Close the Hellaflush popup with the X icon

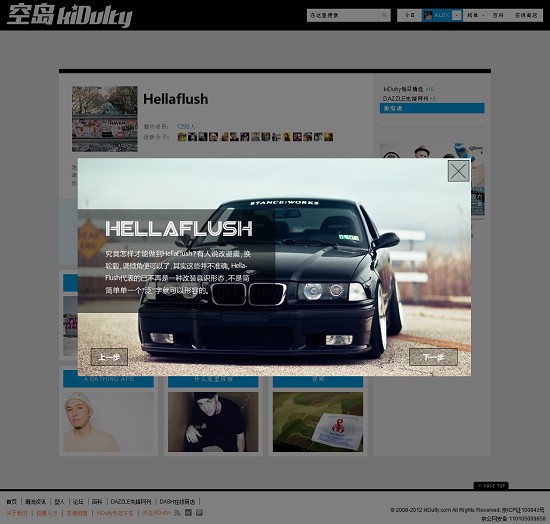point(458,171)
